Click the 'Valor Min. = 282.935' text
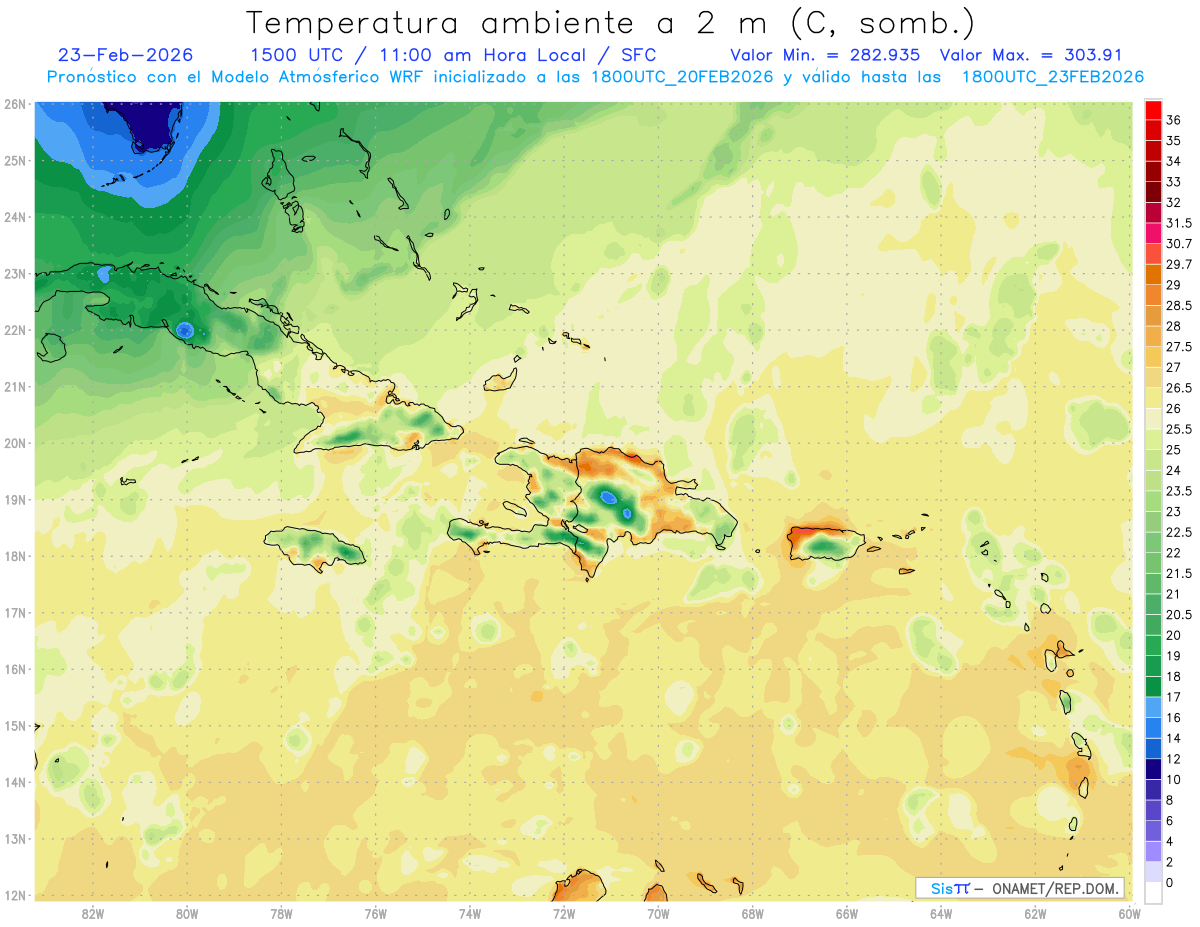 [825, 55]
